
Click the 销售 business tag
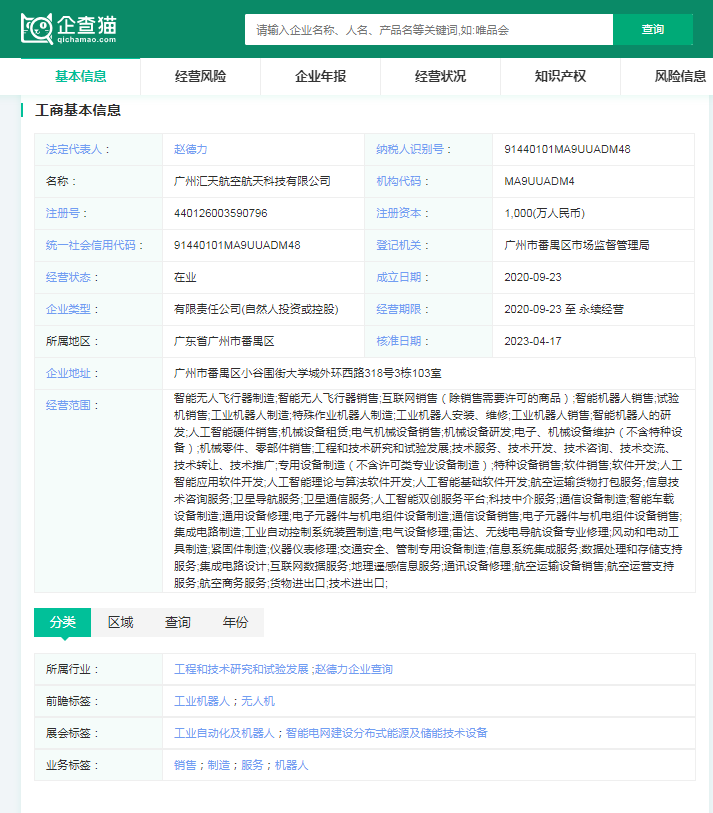[185, 765]
